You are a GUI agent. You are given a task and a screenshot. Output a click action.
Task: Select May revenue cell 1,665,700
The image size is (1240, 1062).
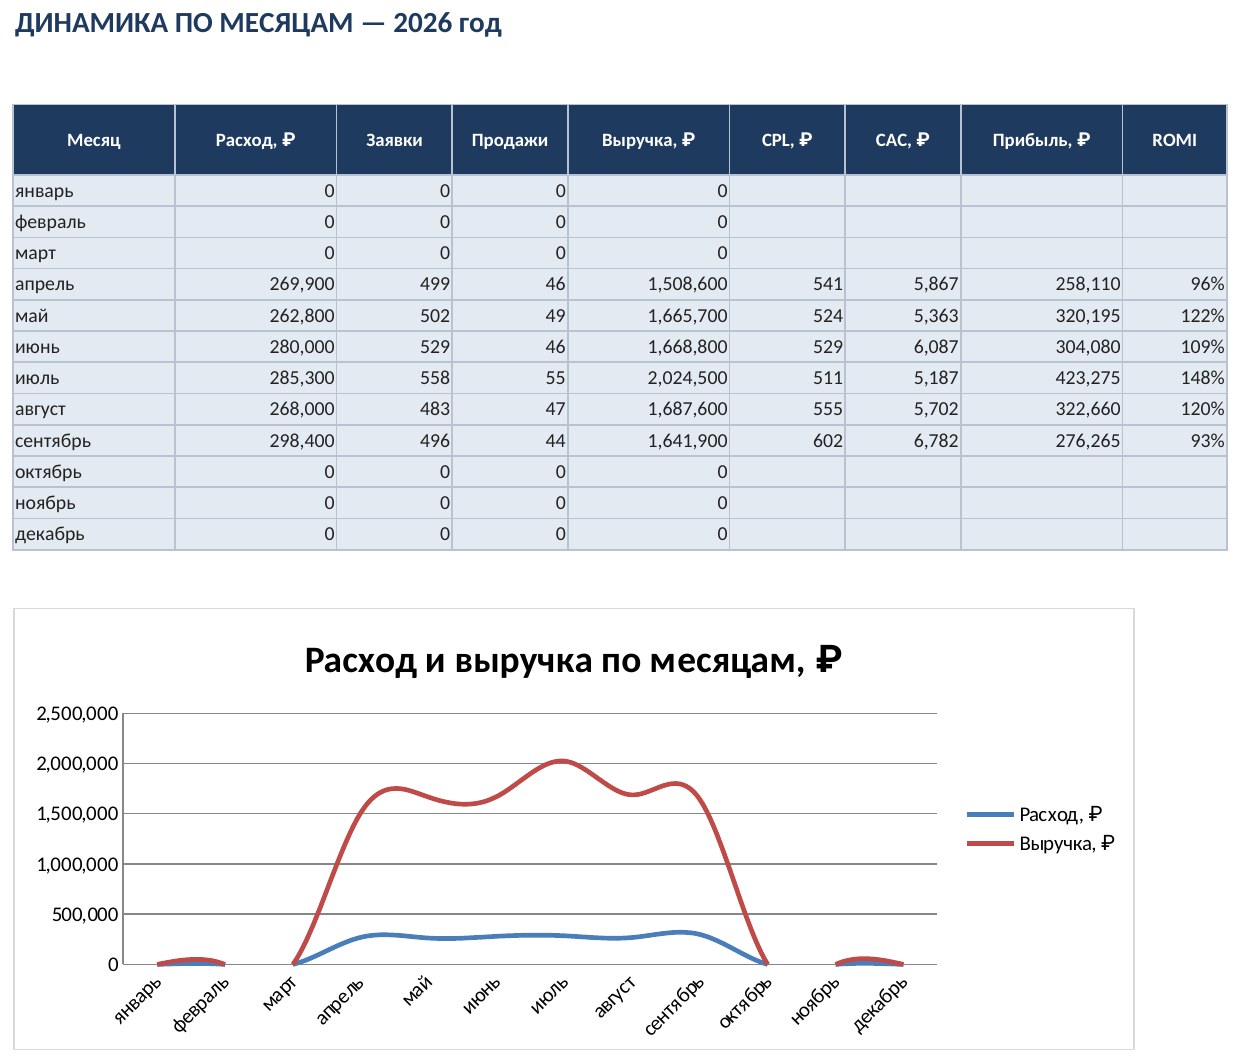coord(649,316)
